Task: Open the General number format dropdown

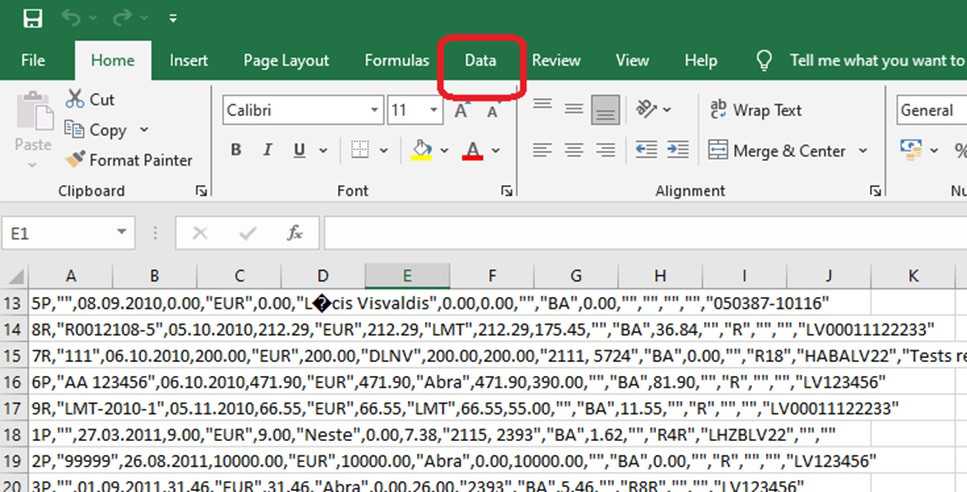Action: [931, 110]
